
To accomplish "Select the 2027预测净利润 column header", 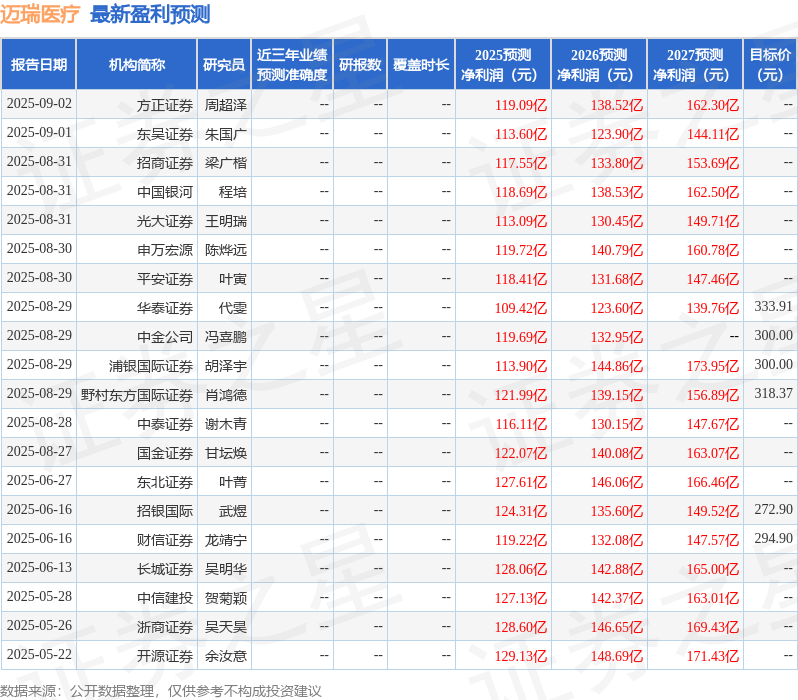I will tap(695, 64).
